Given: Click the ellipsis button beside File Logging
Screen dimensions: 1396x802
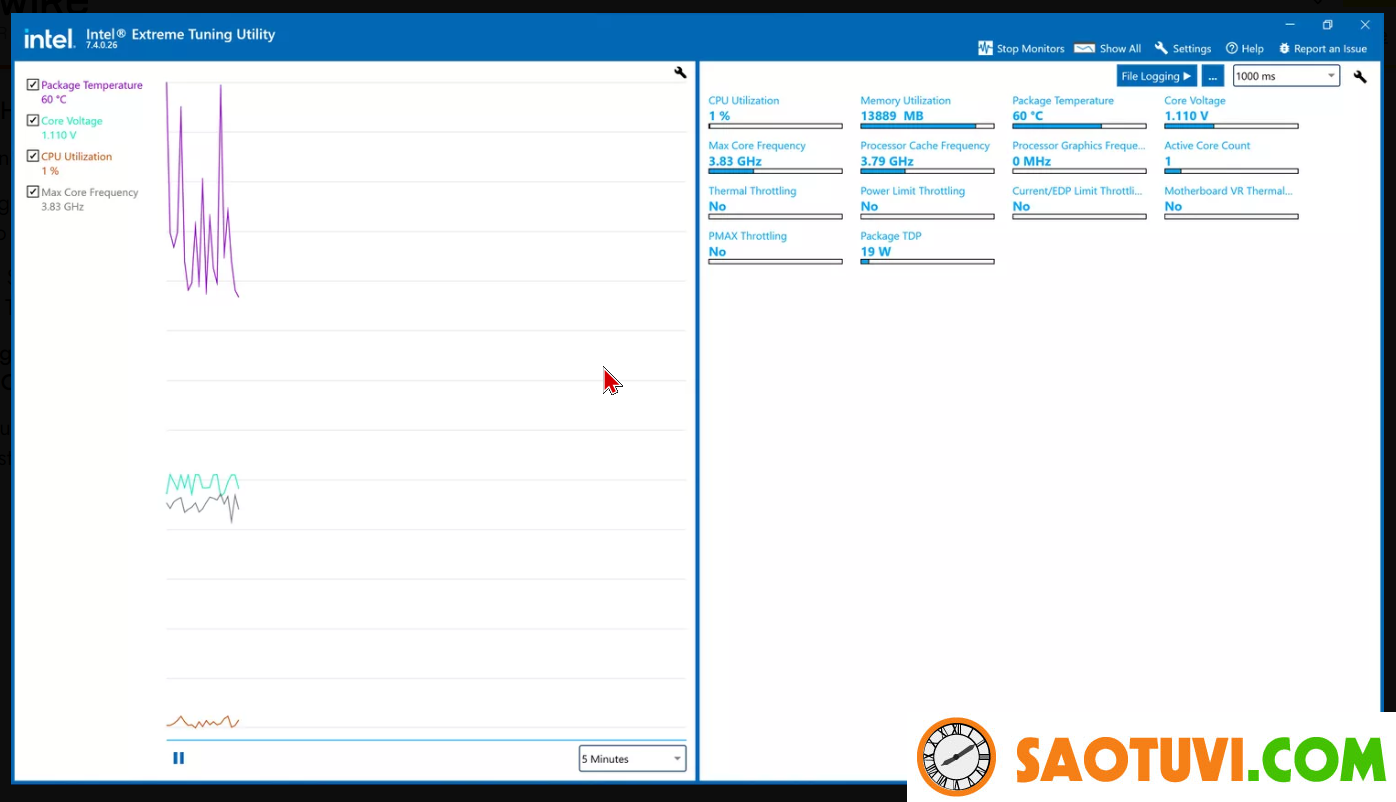Looking at the screenshot, I should (x=1212, y=76).
